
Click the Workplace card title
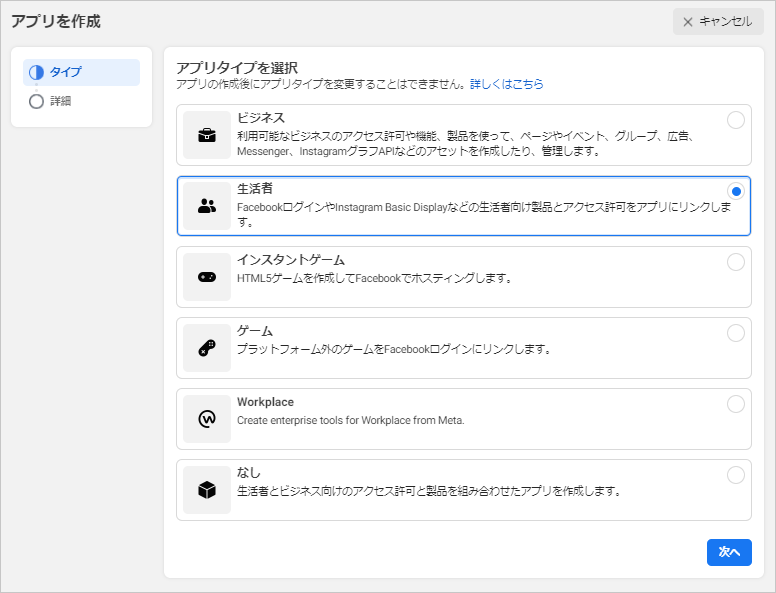[265, 402]
